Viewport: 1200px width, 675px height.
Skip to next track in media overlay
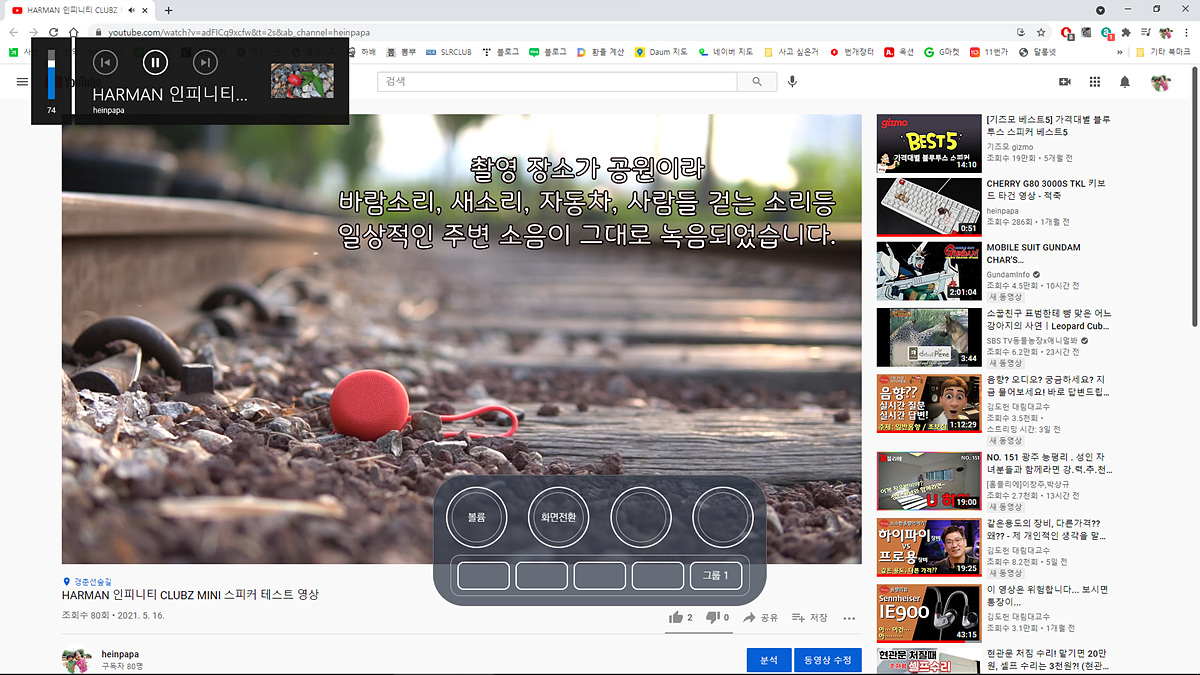(204, 63)
